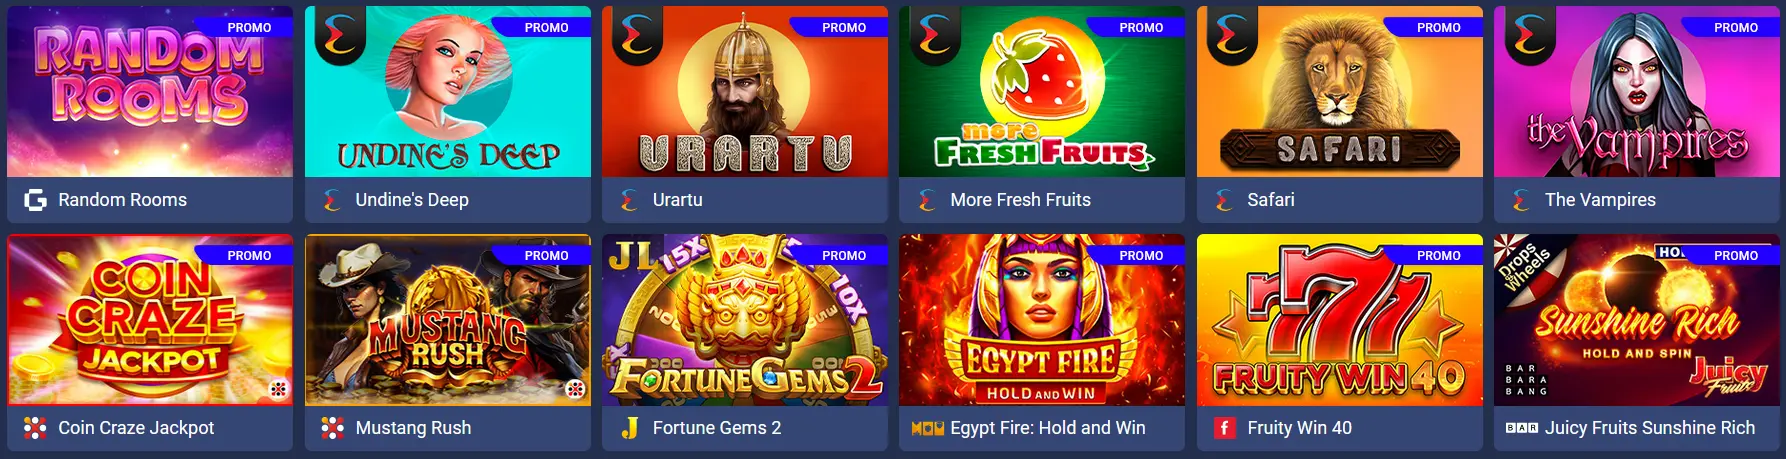Click the provider icon beside Undine's Deep

(332, 200)
